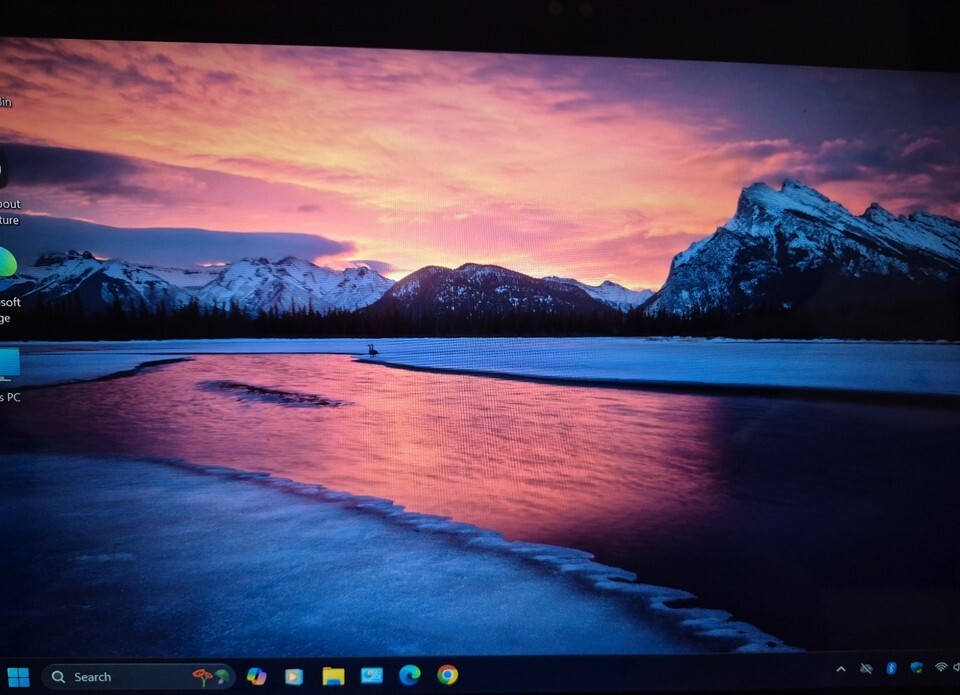Viewport: 960px width, 695px height.
Task: Launch Copilot from the taskbar
Action: [256, 676]
